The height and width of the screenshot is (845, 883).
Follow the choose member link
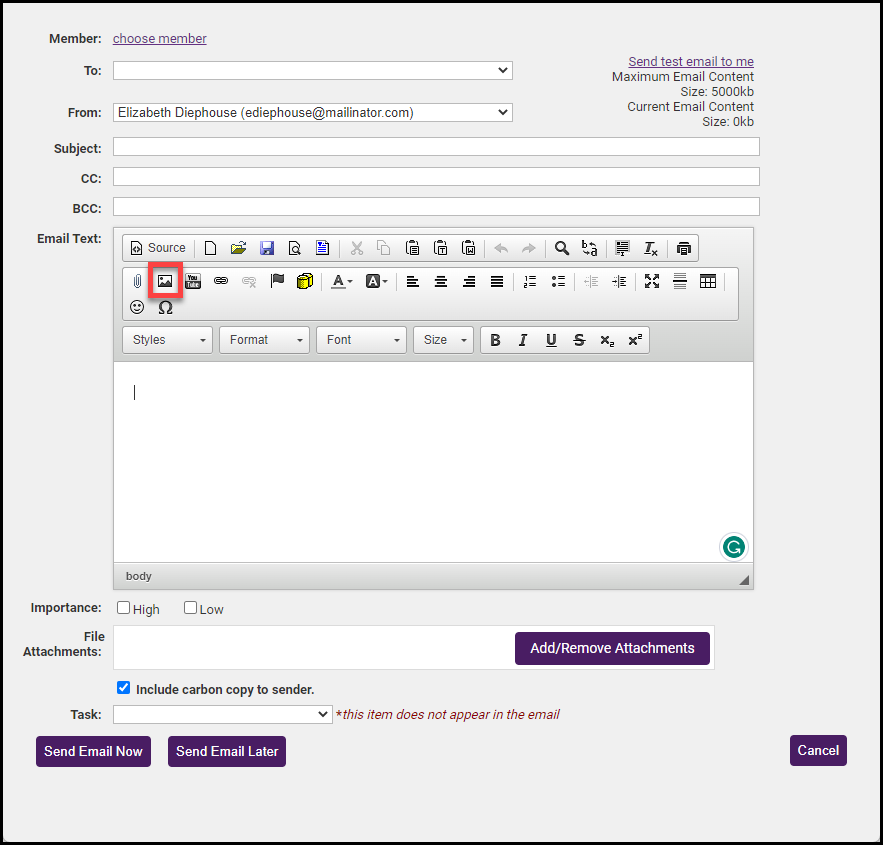pos(160,39)
